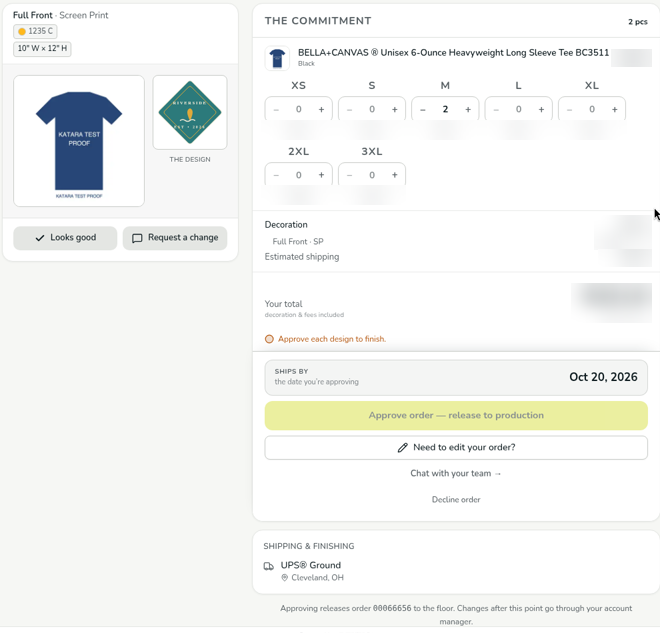Approve the proof with Looks good

[x=65, y=238]
